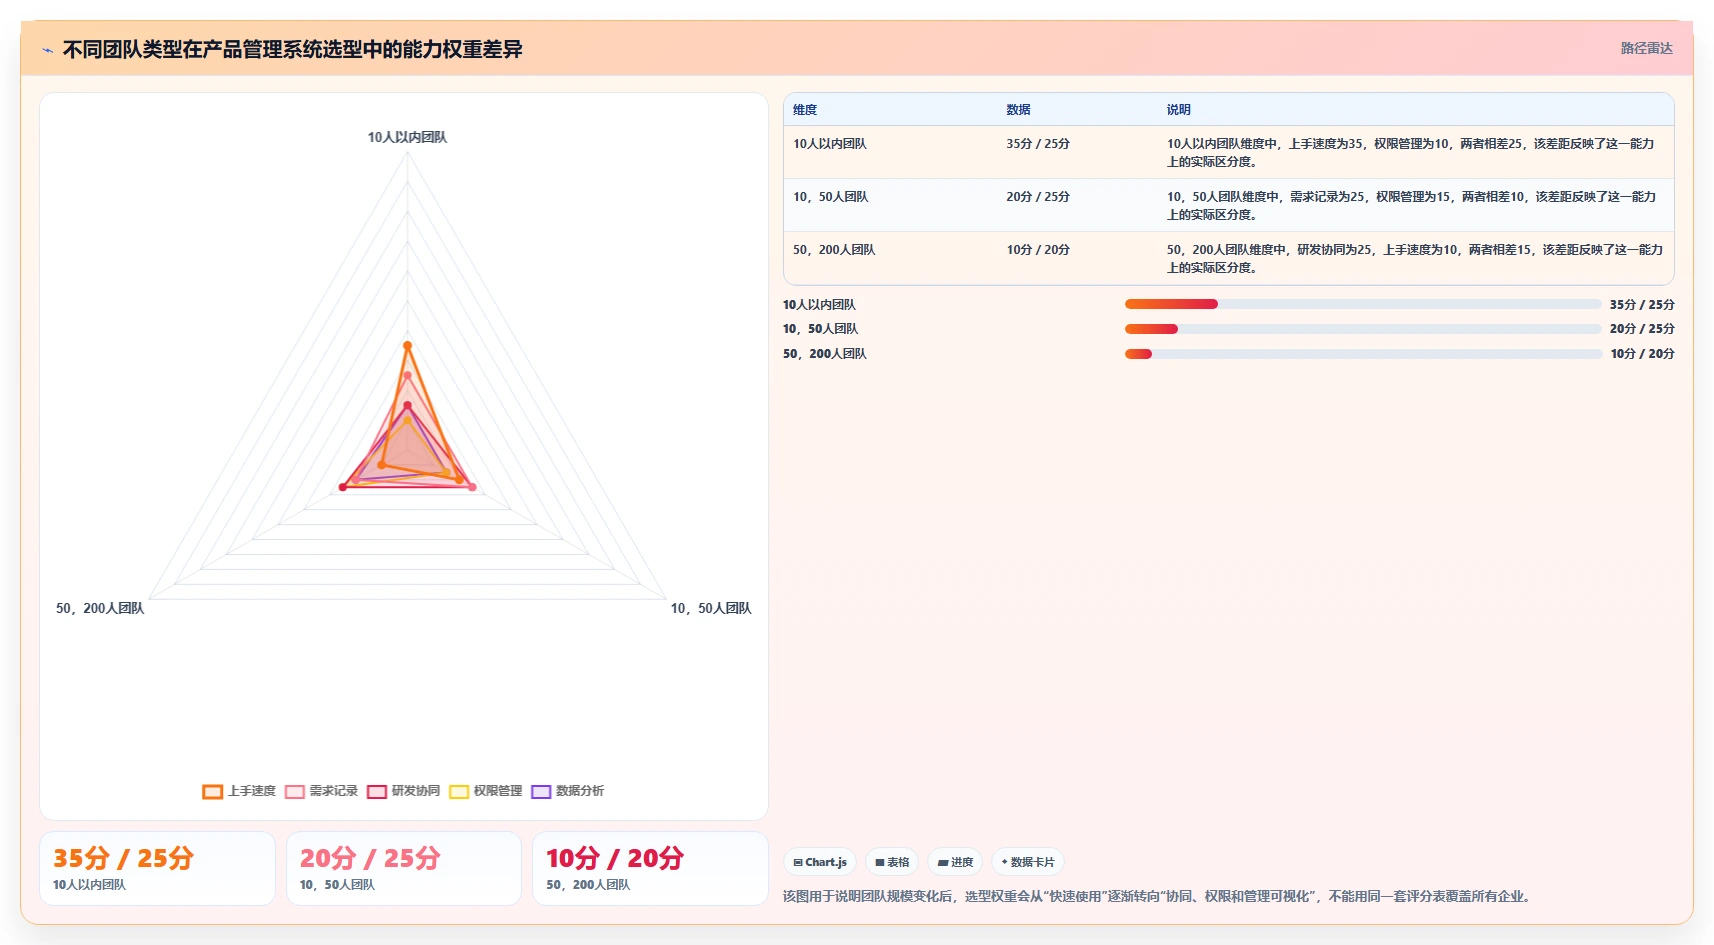Click the 50，200人团队 progress bar
The image size is (1714, 945).
tap(1363, 354)
